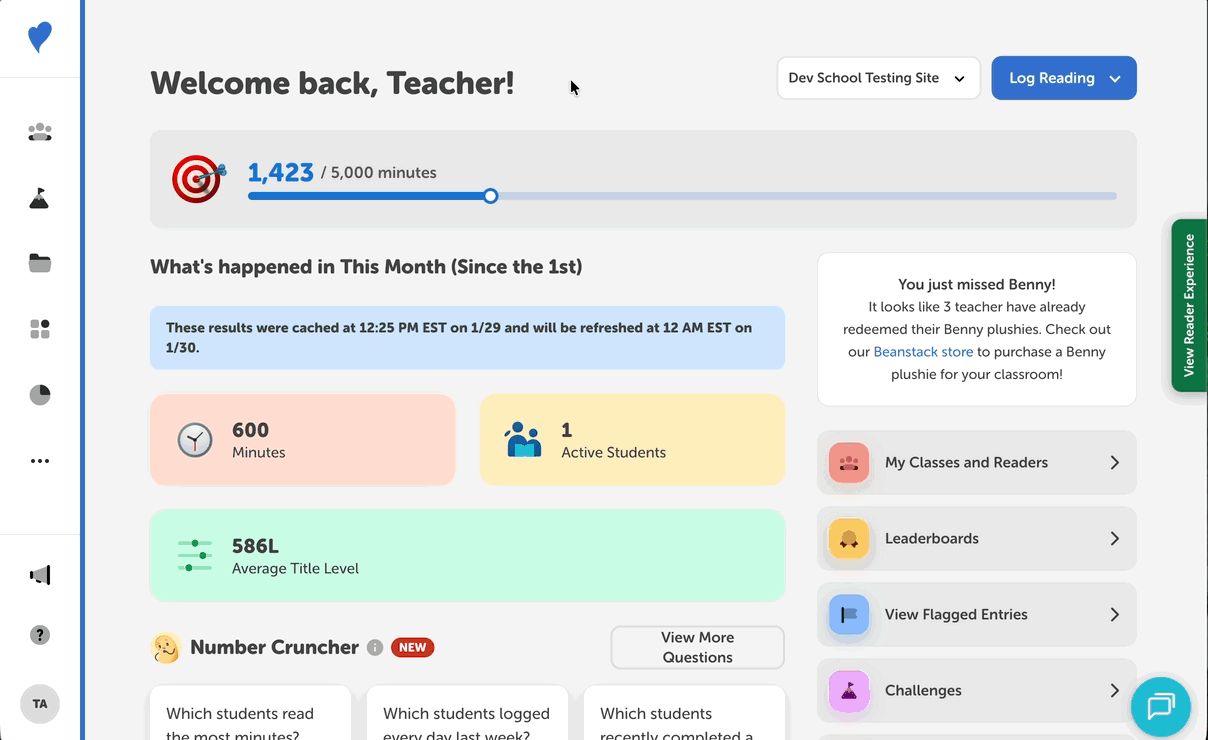
Task: Open the live chat bubble button
Action: [x=1160, y=707]
